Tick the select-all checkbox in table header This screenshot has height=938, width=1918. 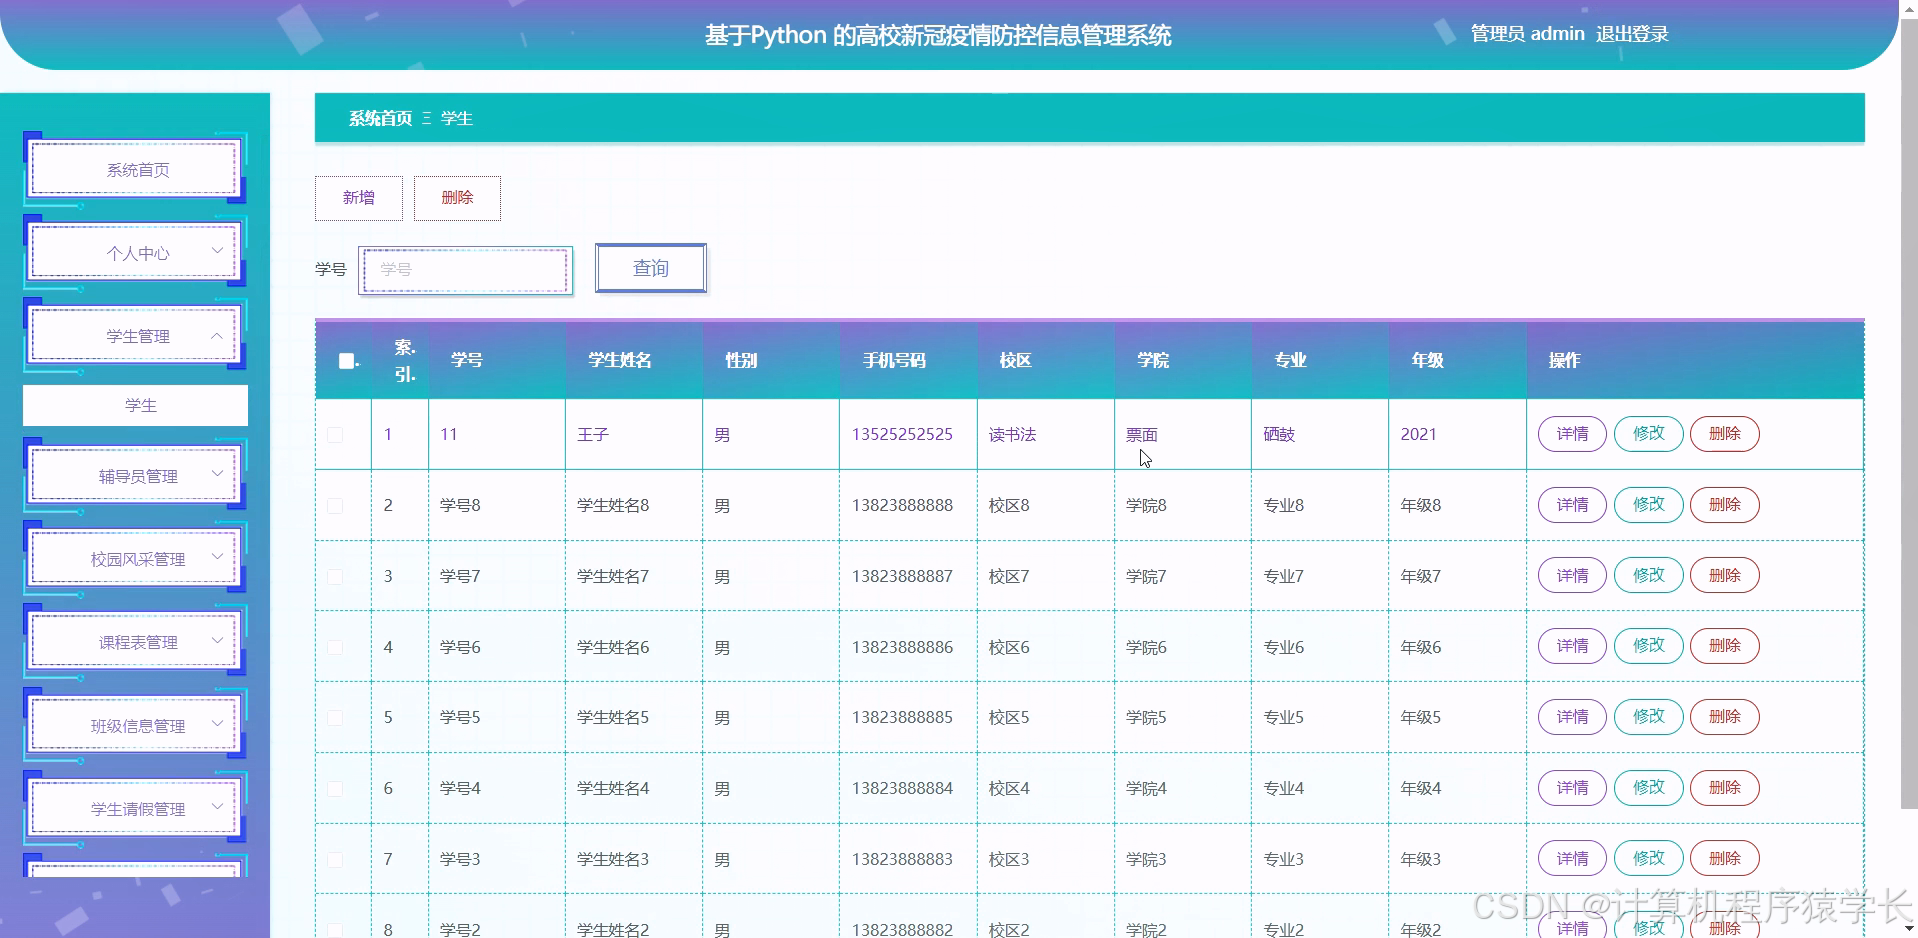(346, 361)
